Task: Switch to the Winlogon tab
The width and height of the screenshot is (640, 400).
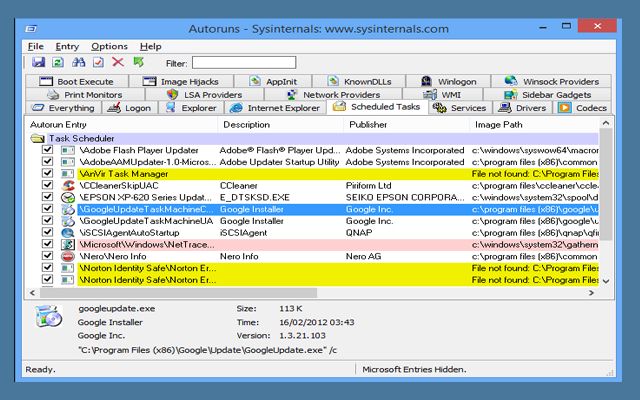Action: click(x=449, y=82)
